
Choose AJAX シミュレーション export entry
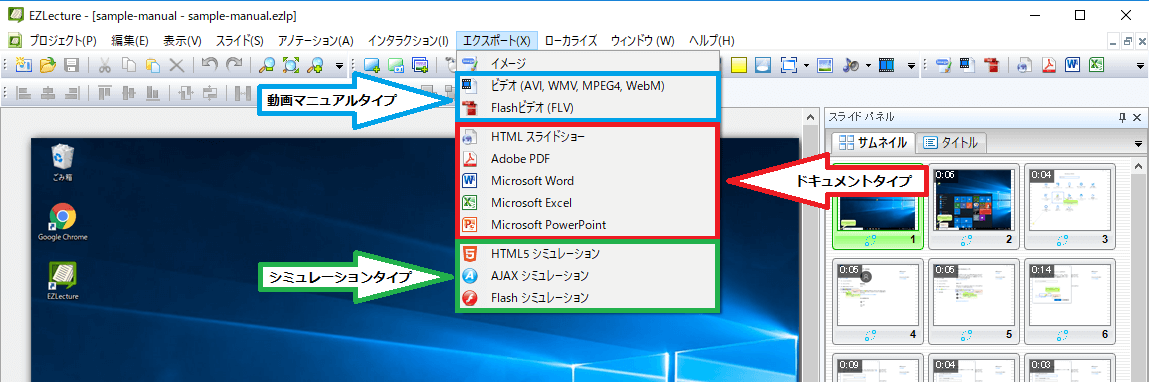[x=587, y=276]
